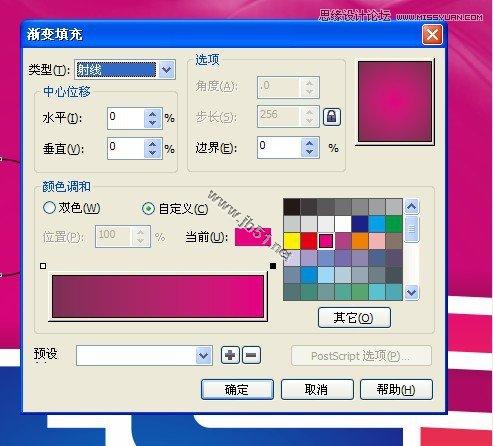
Task: Open the 预设 preset dropdown
Action: pos(204,356)
